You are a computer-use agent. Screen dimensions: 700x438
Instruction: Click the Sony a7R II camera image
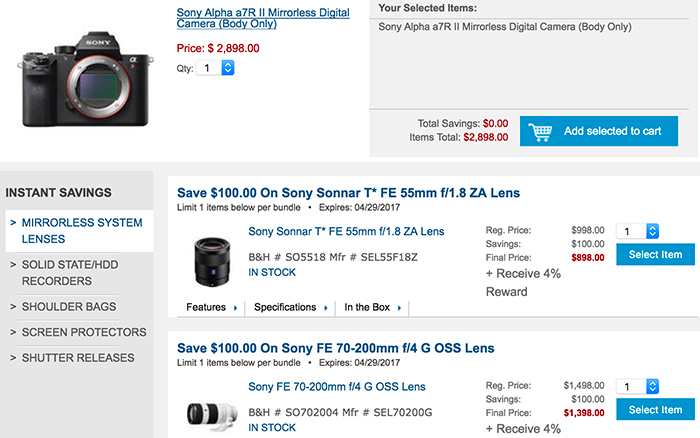point(85,79)
